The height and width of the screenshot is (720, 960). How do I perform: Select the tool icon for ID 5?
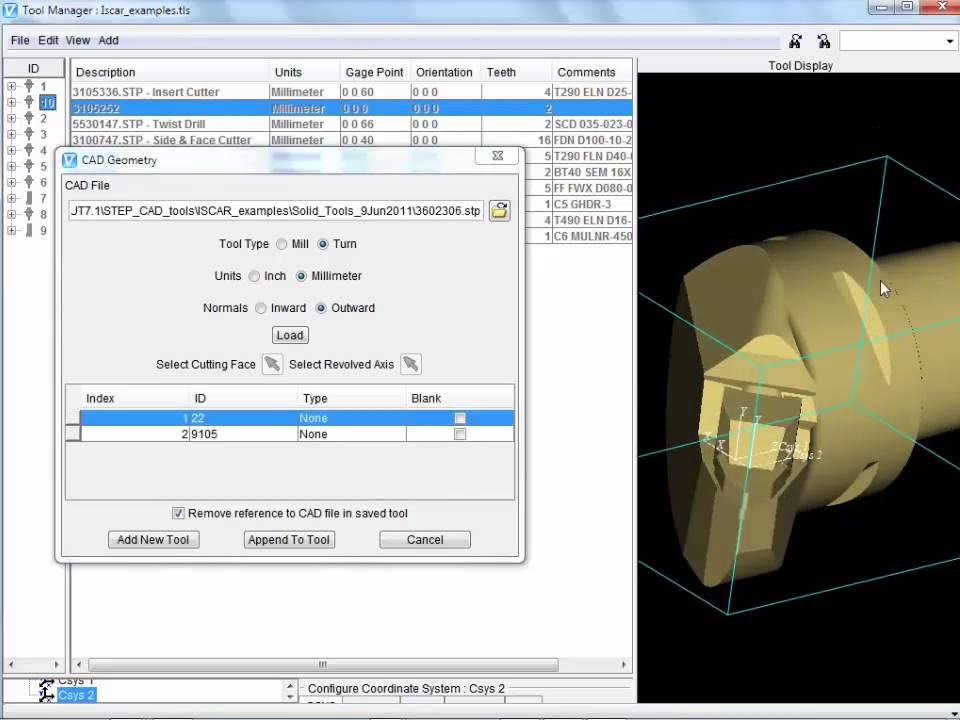29,166
